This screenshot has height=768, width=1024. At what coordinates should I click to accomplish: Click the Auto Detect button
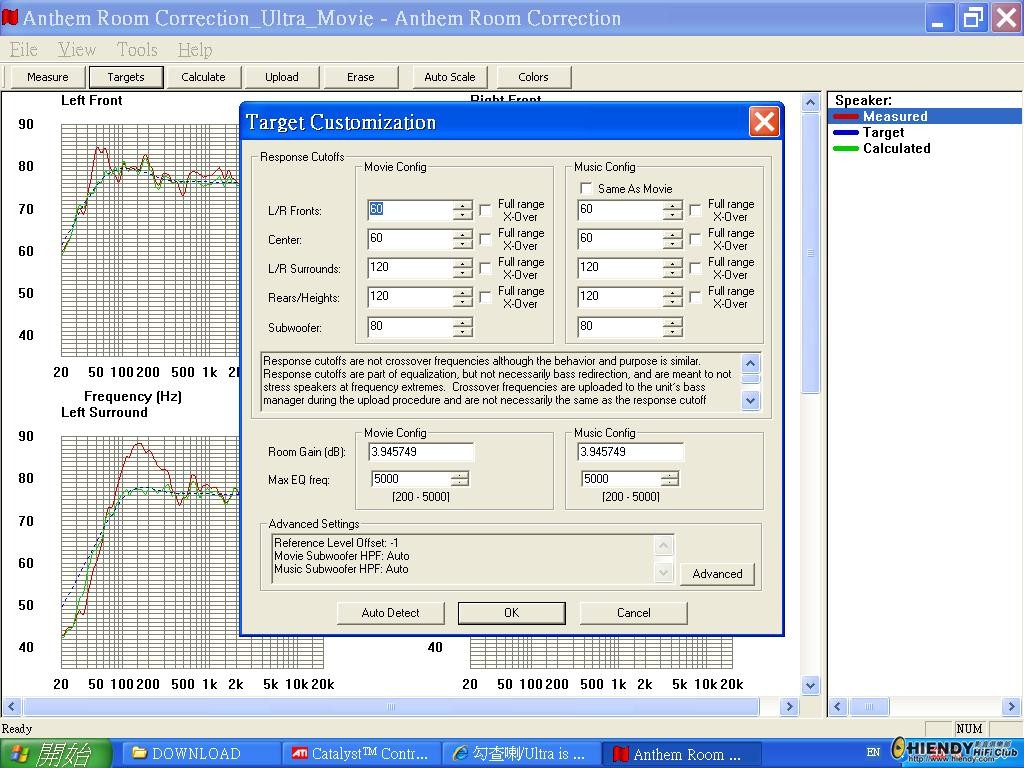click(x=391, y=613)
